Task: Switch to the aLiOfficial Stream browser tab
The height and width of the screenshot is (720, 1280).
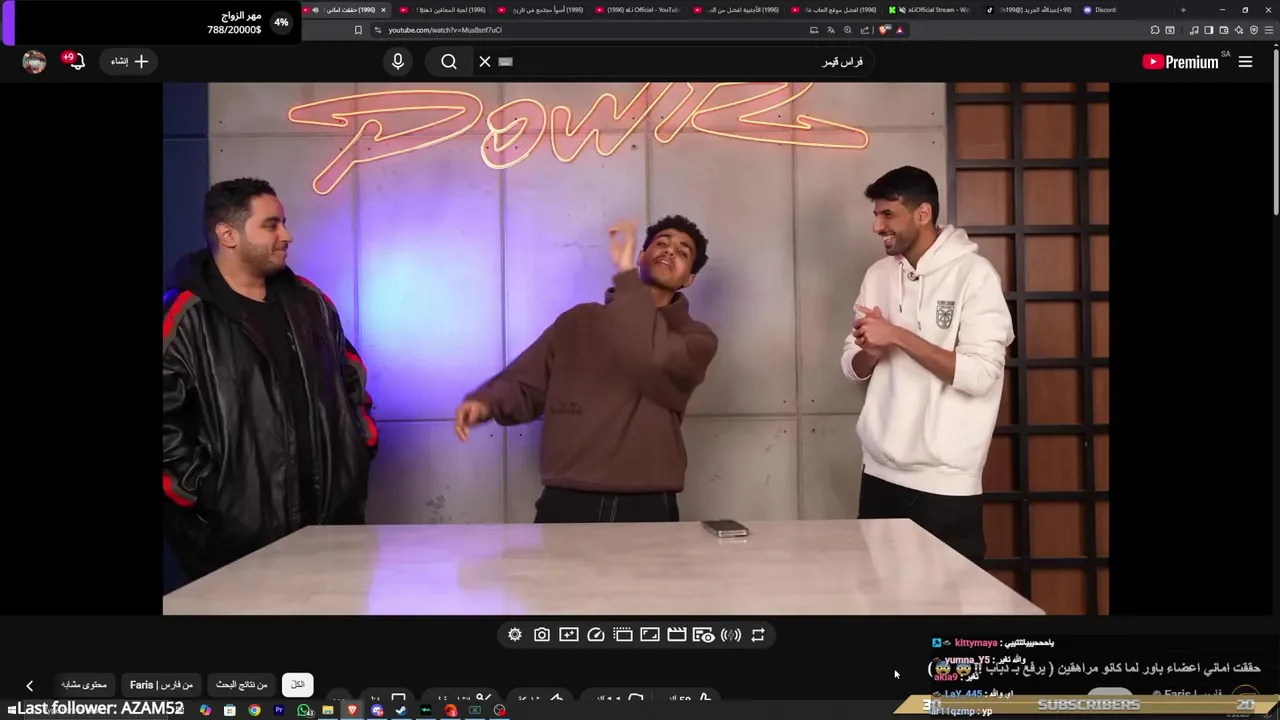Action: tap(928, 10)
